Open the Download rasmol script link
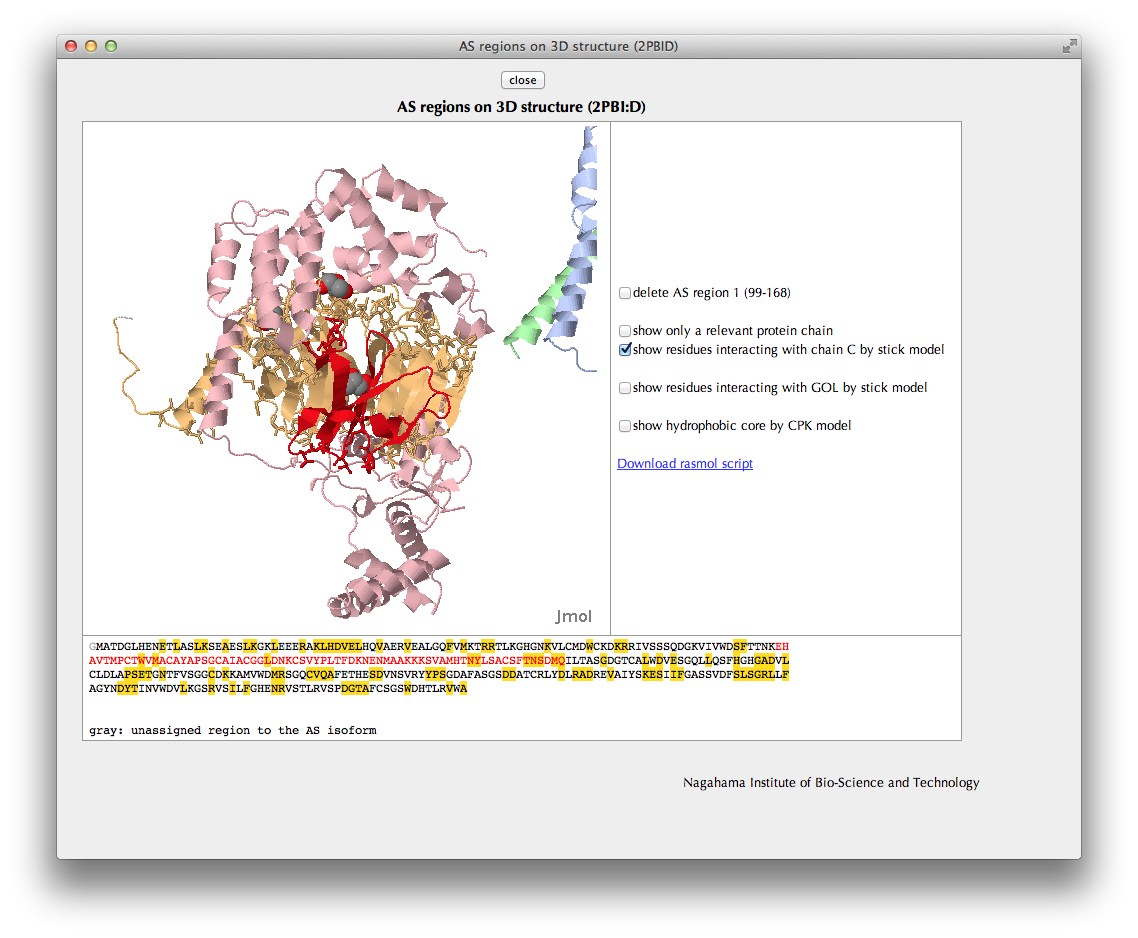The width and height of the screenshot is (1138, 938). point(684,464)
